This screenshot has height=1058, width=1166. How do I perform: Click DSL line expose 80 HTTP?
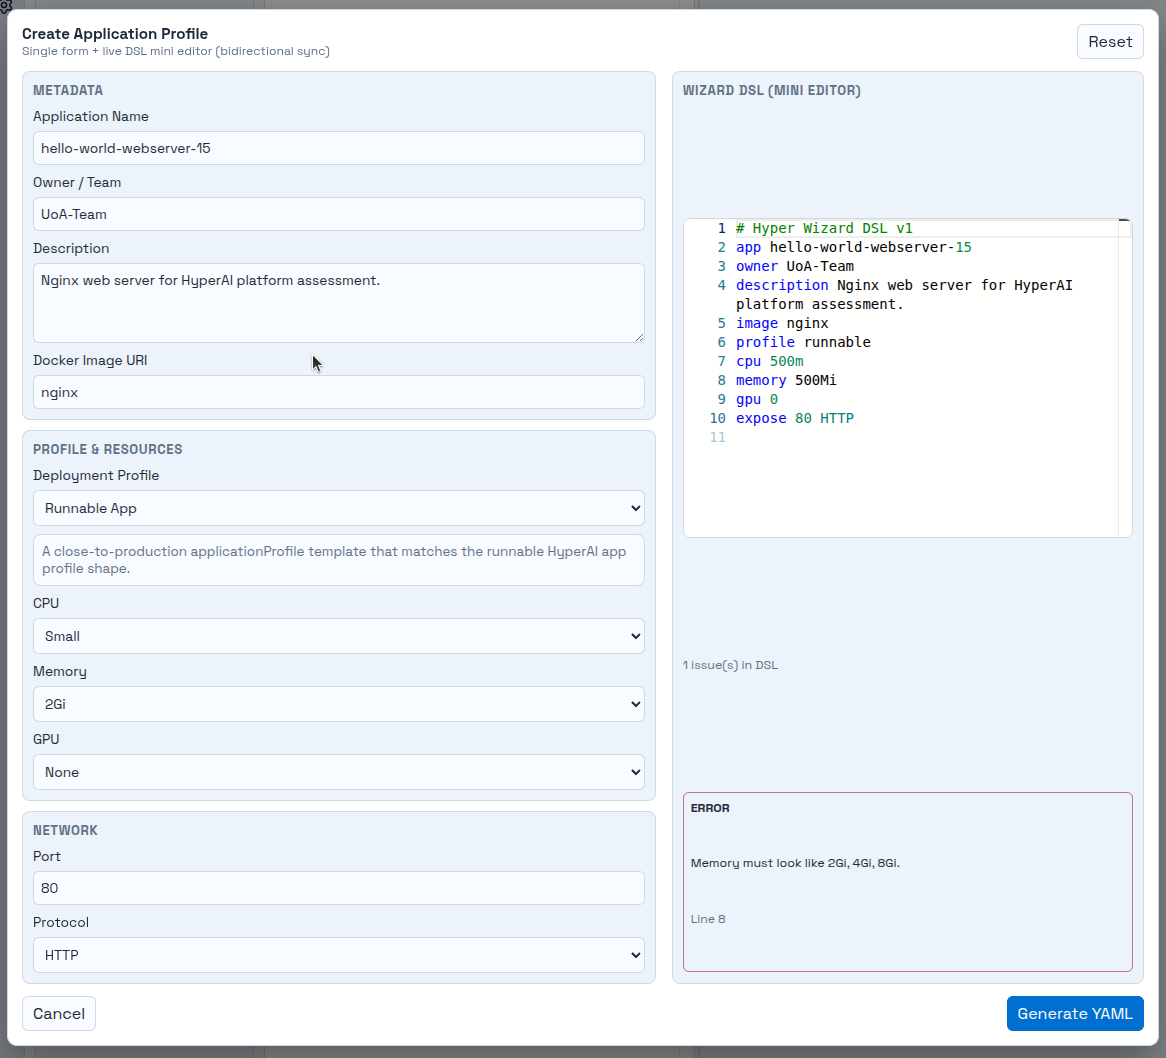pyautogui.click(x=794, y=418)
